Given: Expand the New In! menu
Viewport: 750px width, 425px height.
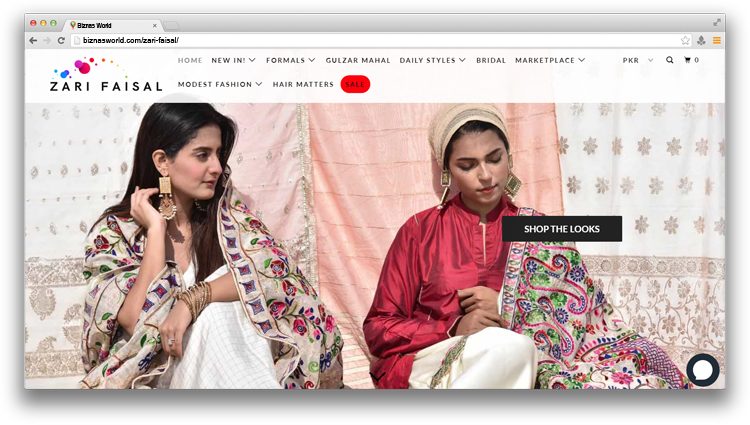Looking at the screenshot, I should coord(233,60).
